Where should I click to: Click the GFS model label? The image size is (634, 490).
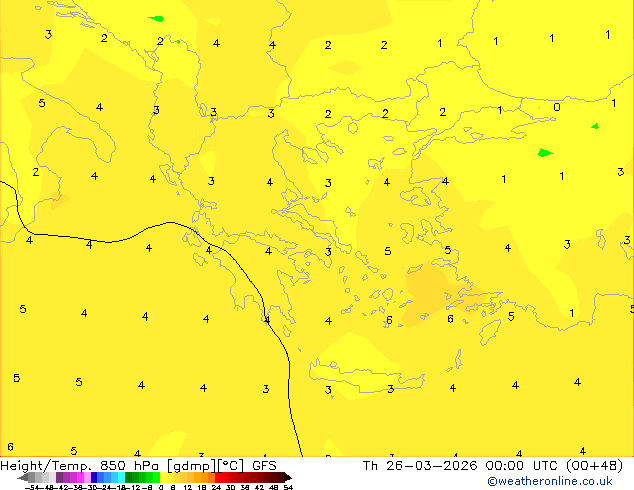(264, 465)
